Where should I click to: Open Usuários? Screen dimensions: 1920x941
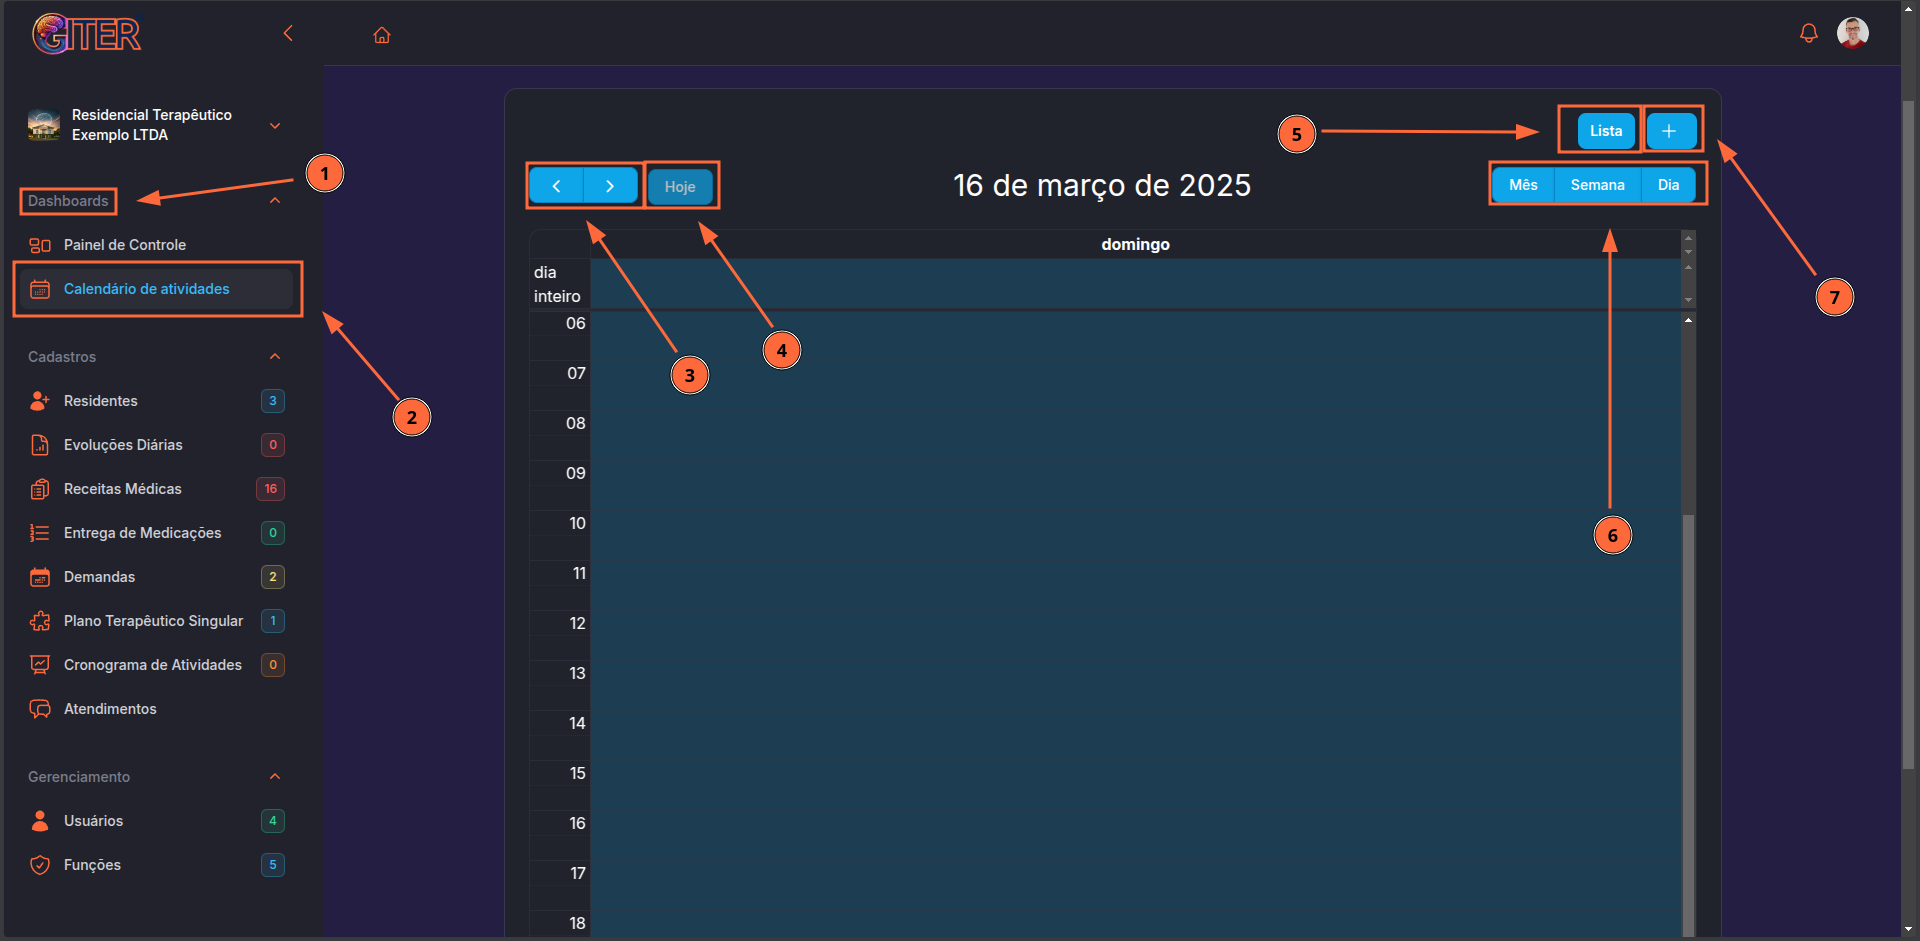(94, 821)
